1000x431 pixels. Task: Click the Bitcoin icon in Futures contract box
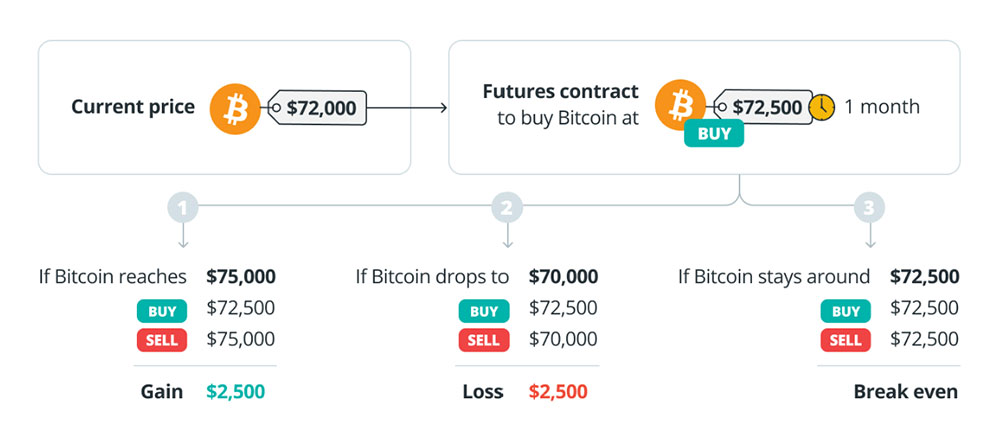[681, 106]
